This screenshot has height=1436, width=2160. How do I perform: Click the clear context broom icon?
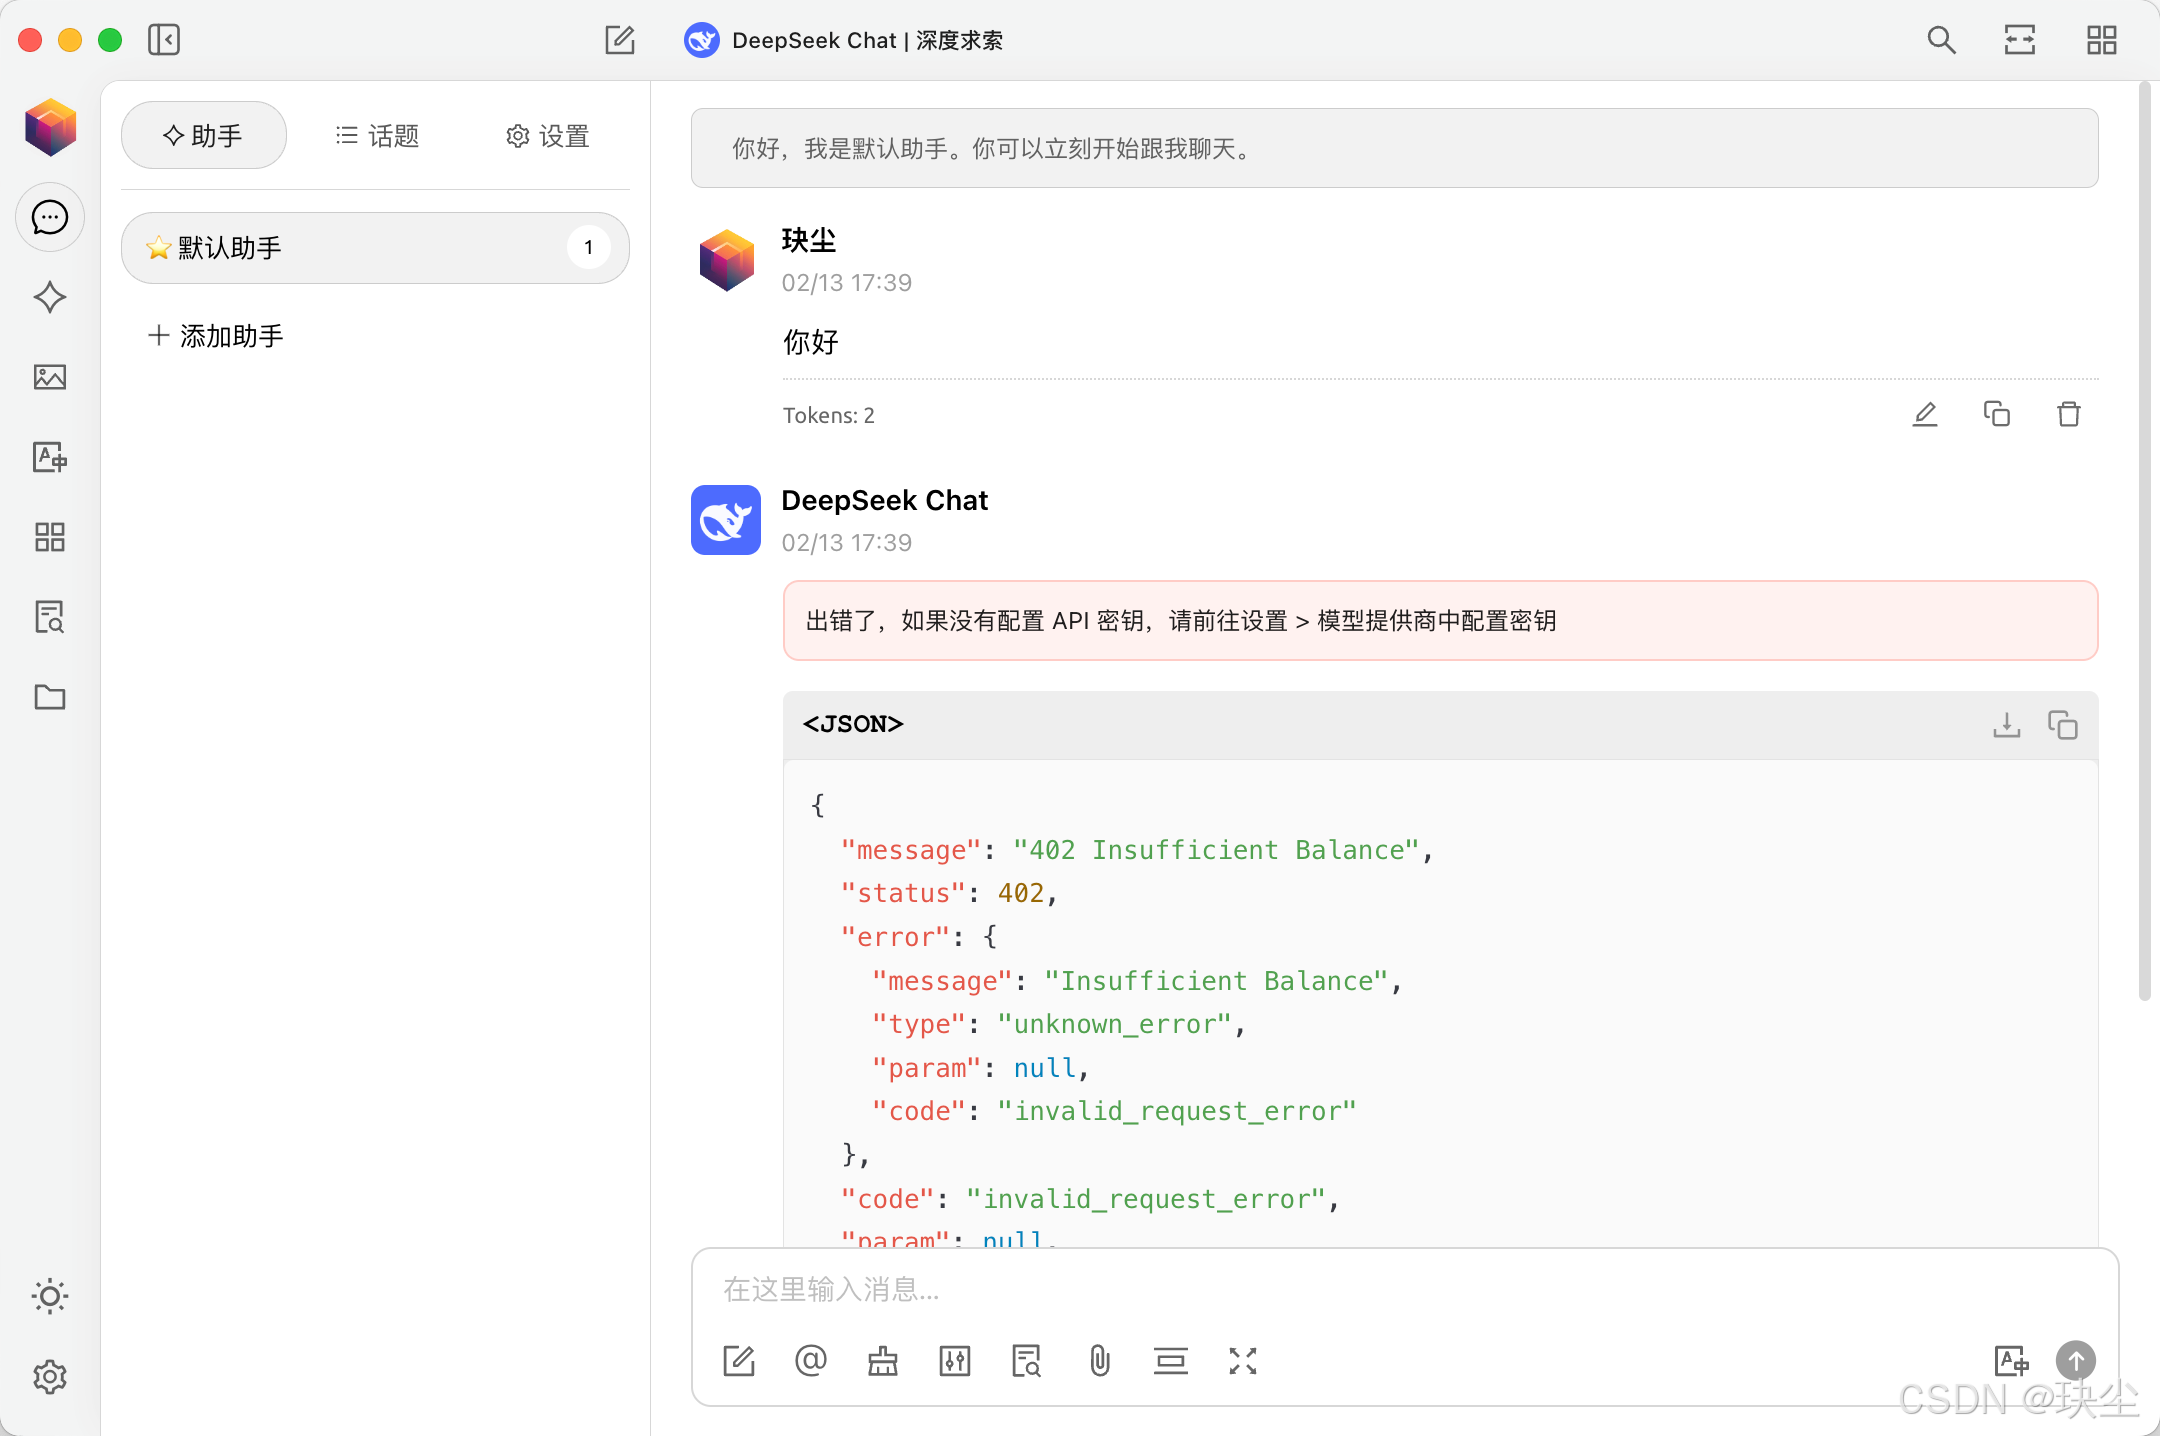click(x=883, y=1361)
